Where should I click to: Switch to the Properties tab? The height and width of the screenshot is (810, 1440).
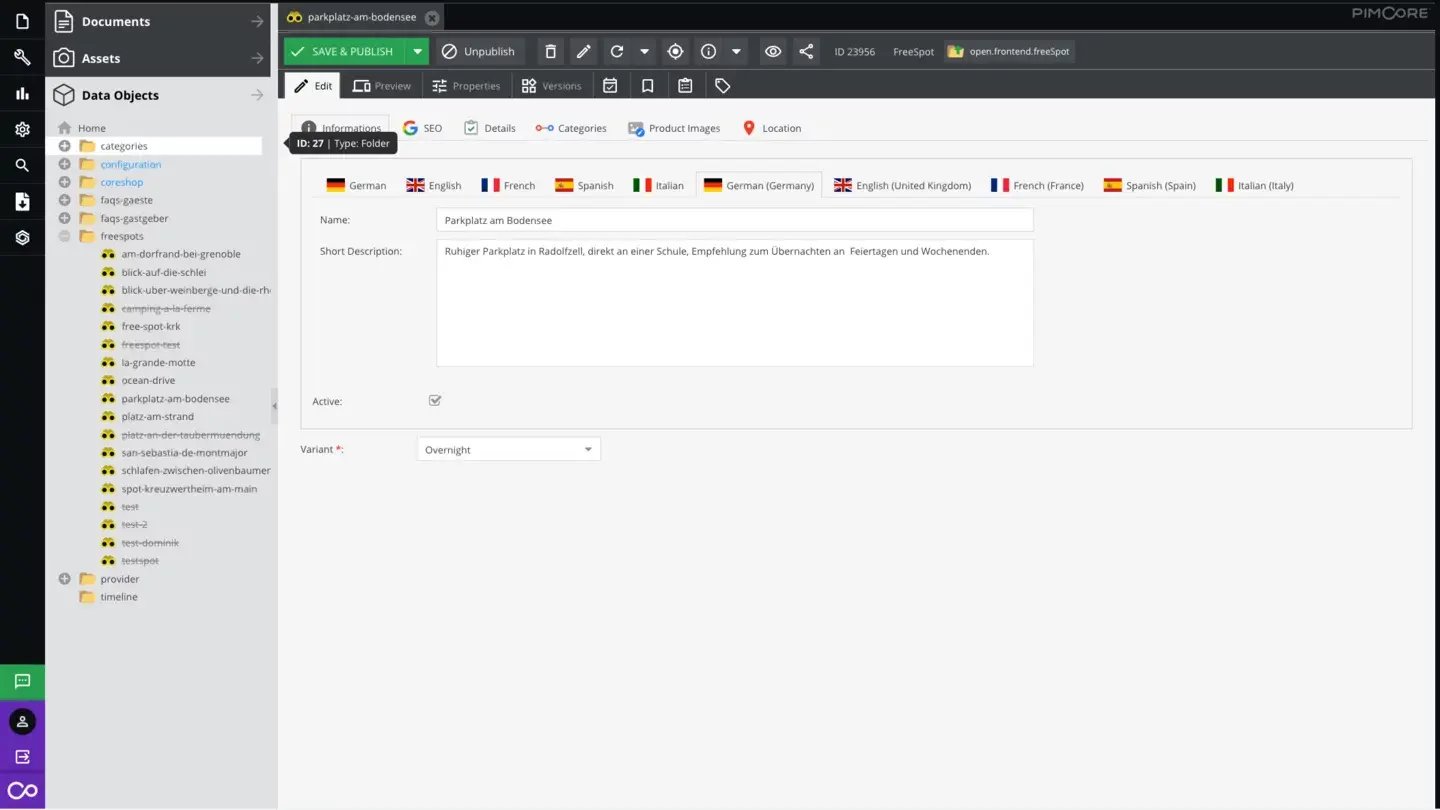tap(466, 85)
